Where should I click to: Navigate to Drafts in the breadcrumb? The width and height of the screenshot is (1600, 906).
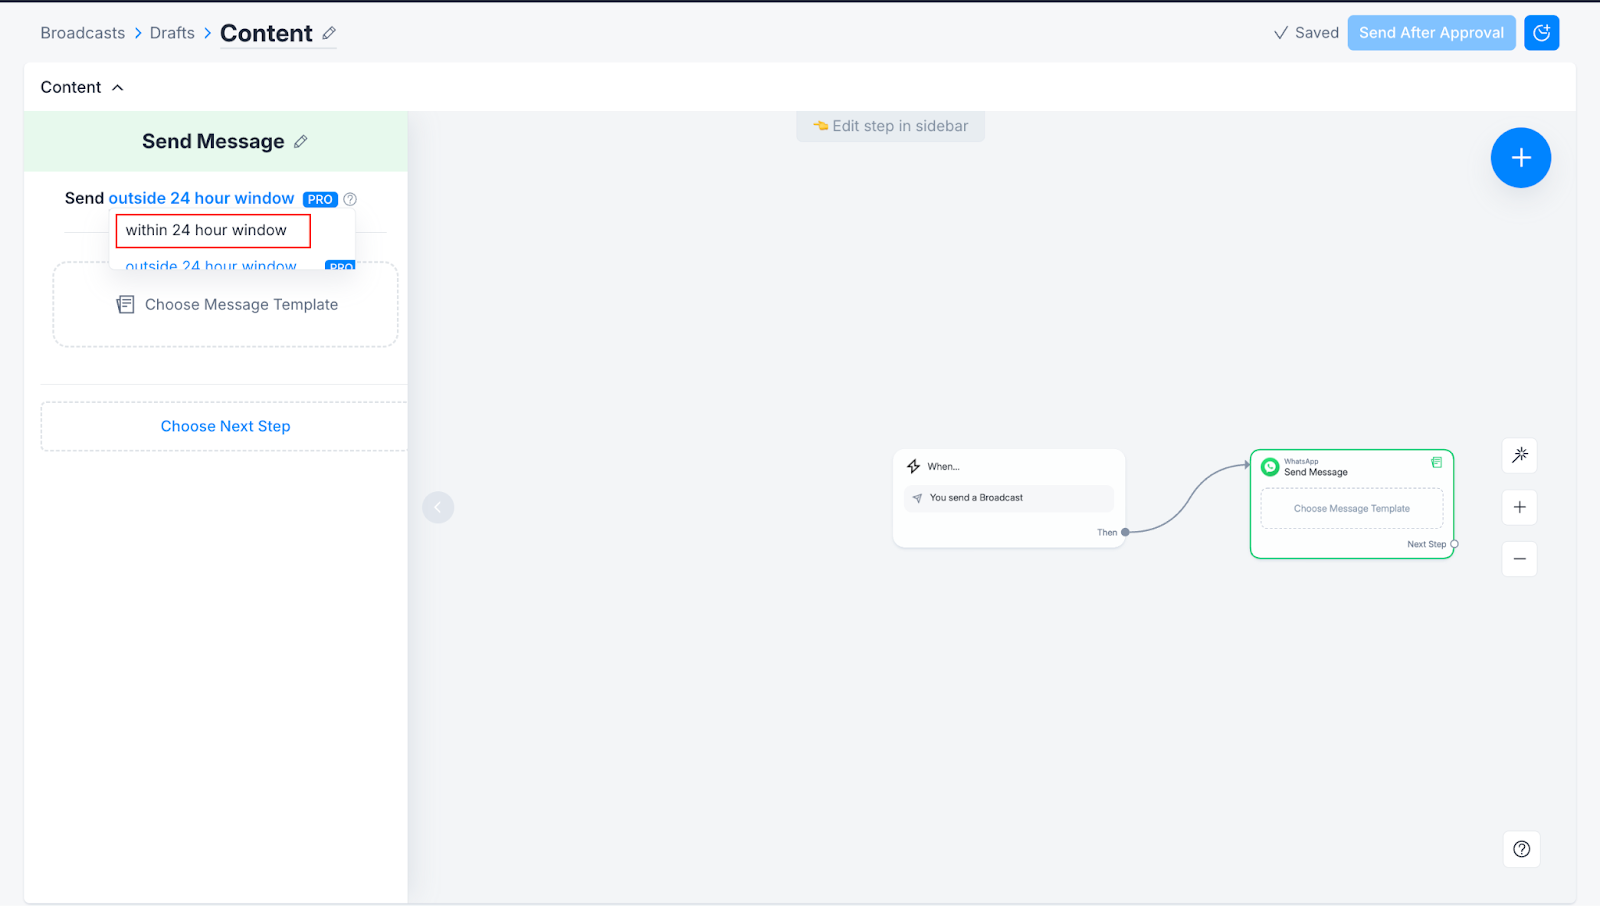point(172,33)
